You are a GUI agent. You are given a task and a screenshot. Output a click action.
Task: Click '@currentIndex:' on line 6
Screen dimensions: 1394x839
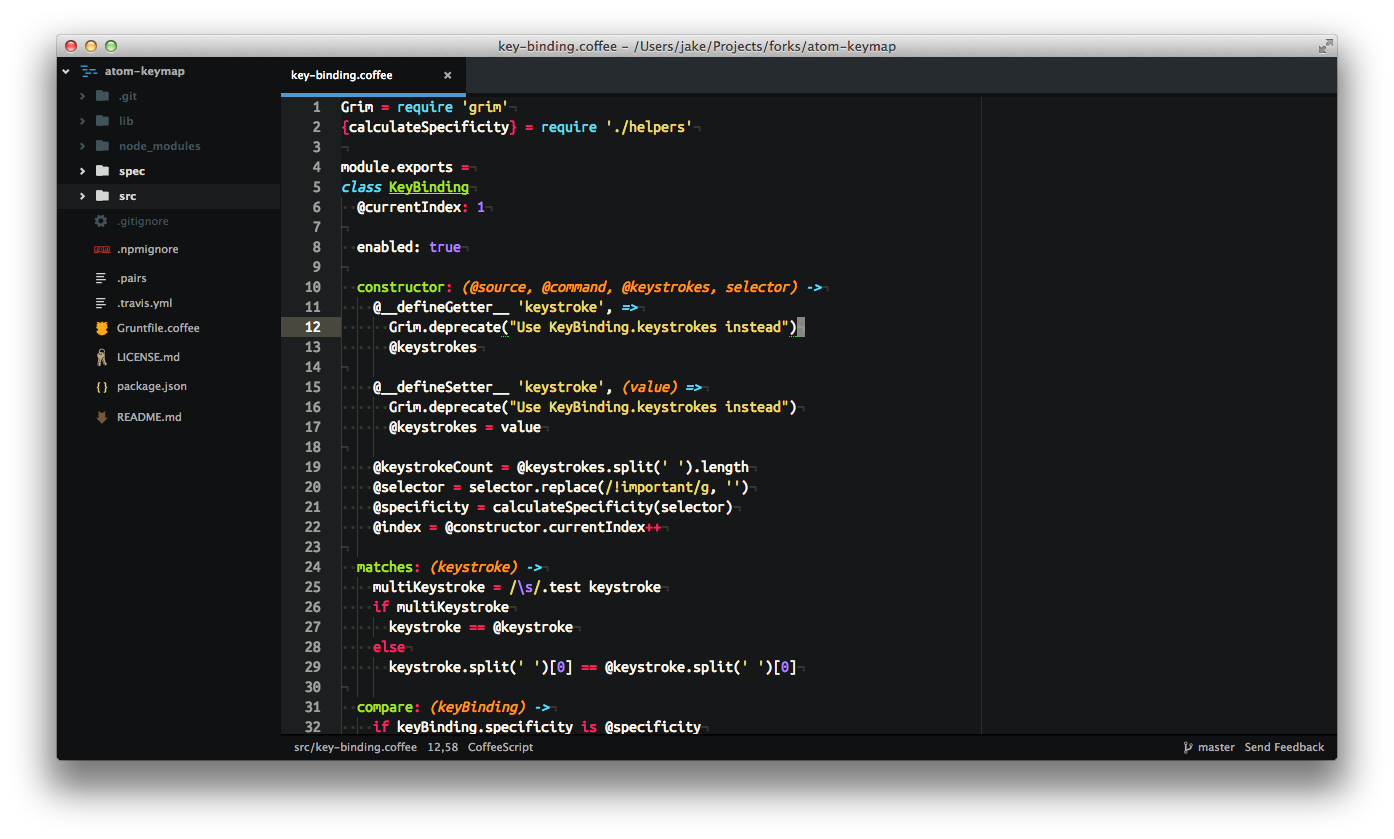point(413,207)
